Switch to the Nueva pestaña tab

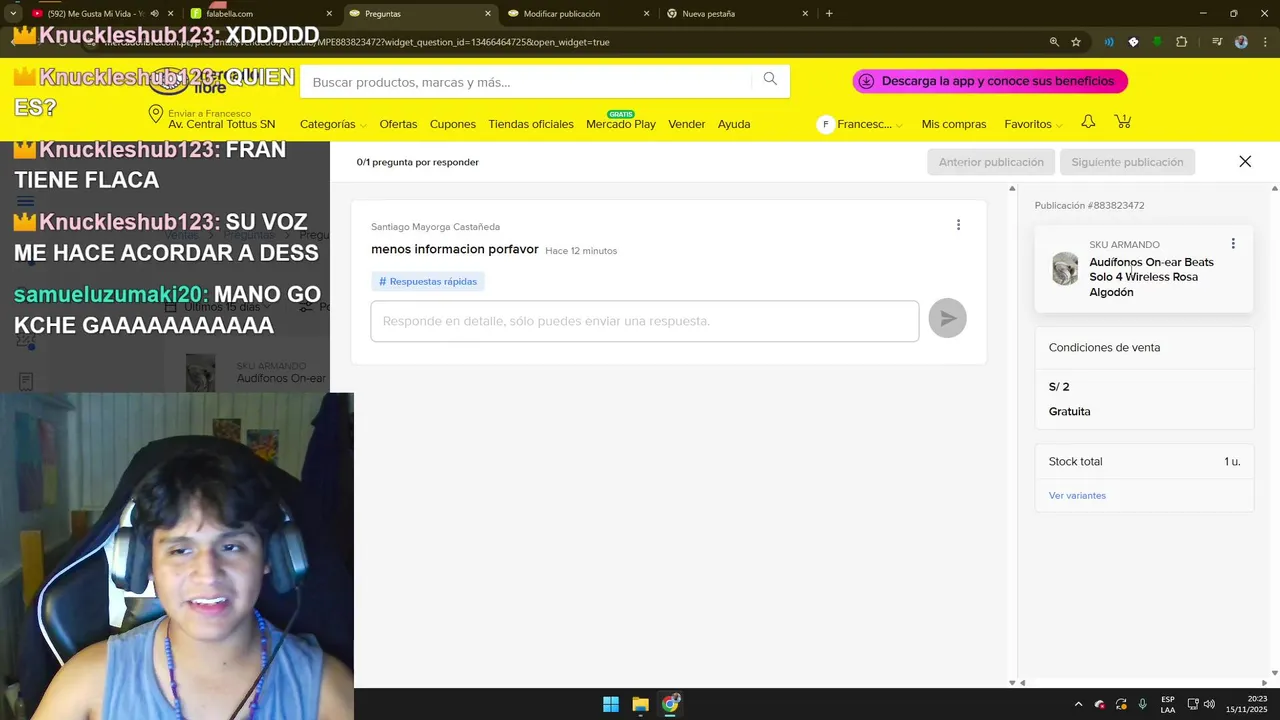pos(736,14)
